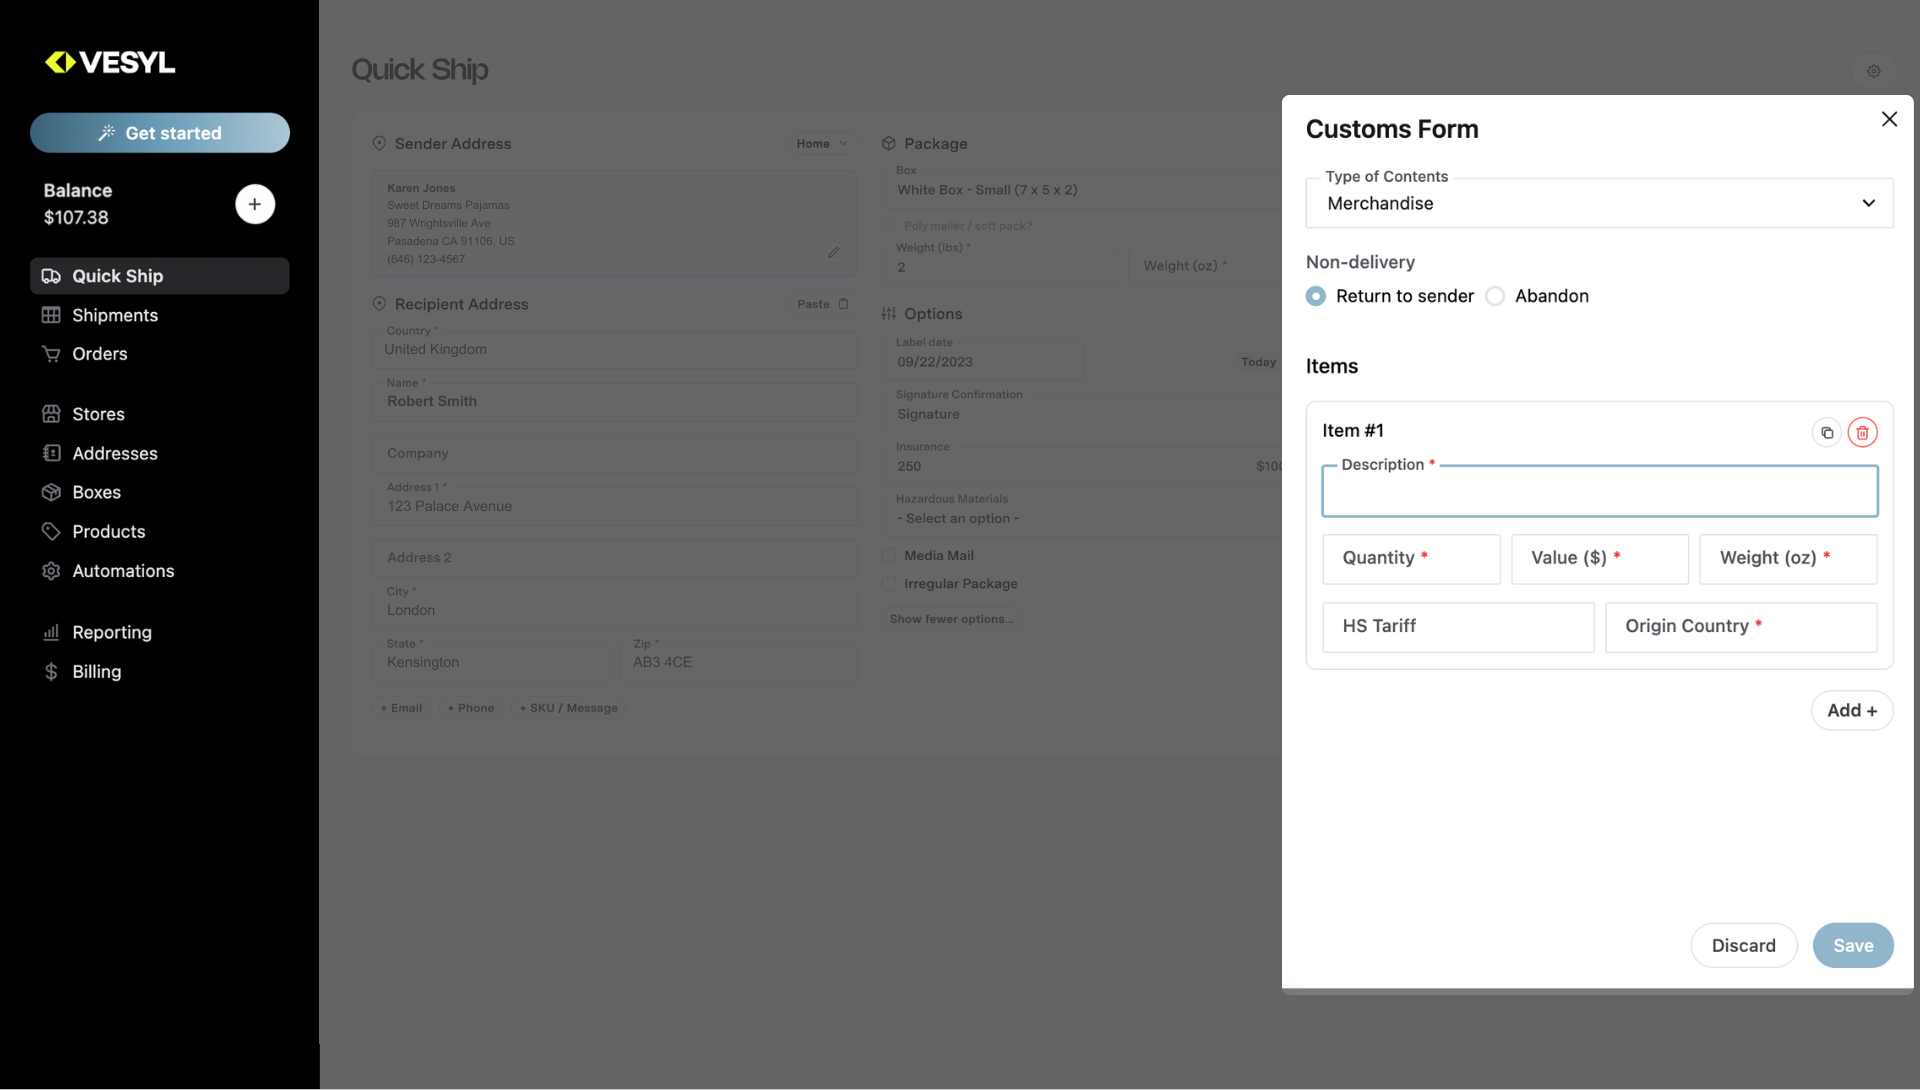
Task: Save the Customs Form
Action: [x=1853, y=945]
